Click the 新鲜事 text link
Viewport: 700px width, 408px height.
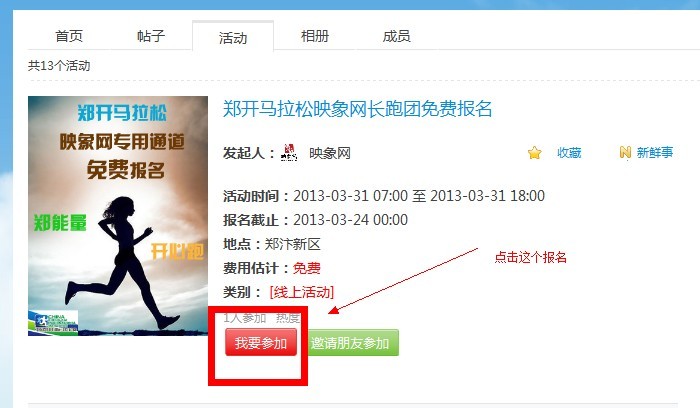click(655, 153)
